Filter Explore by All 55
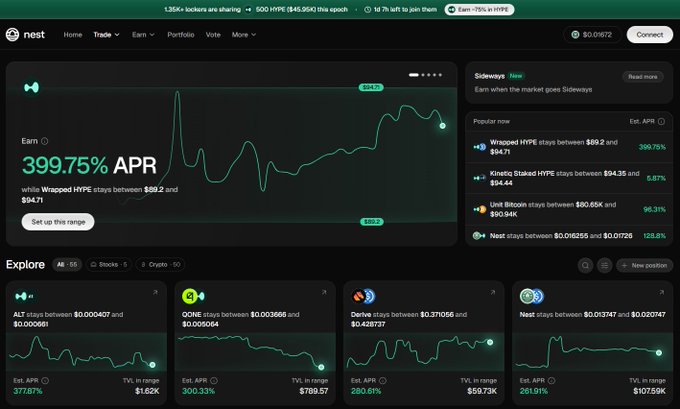The width and height of the screenshot is (680, 409). 67,265
